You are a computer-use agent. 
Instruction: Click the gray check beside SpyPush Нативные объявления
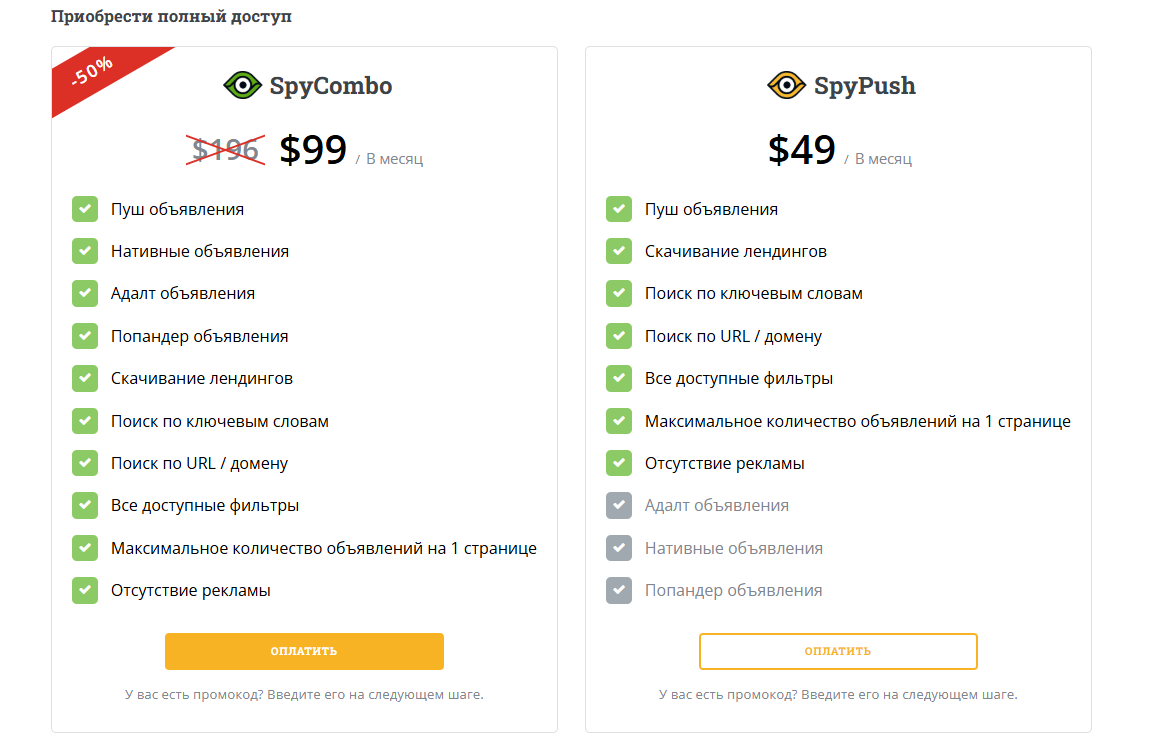coord(619,548)
